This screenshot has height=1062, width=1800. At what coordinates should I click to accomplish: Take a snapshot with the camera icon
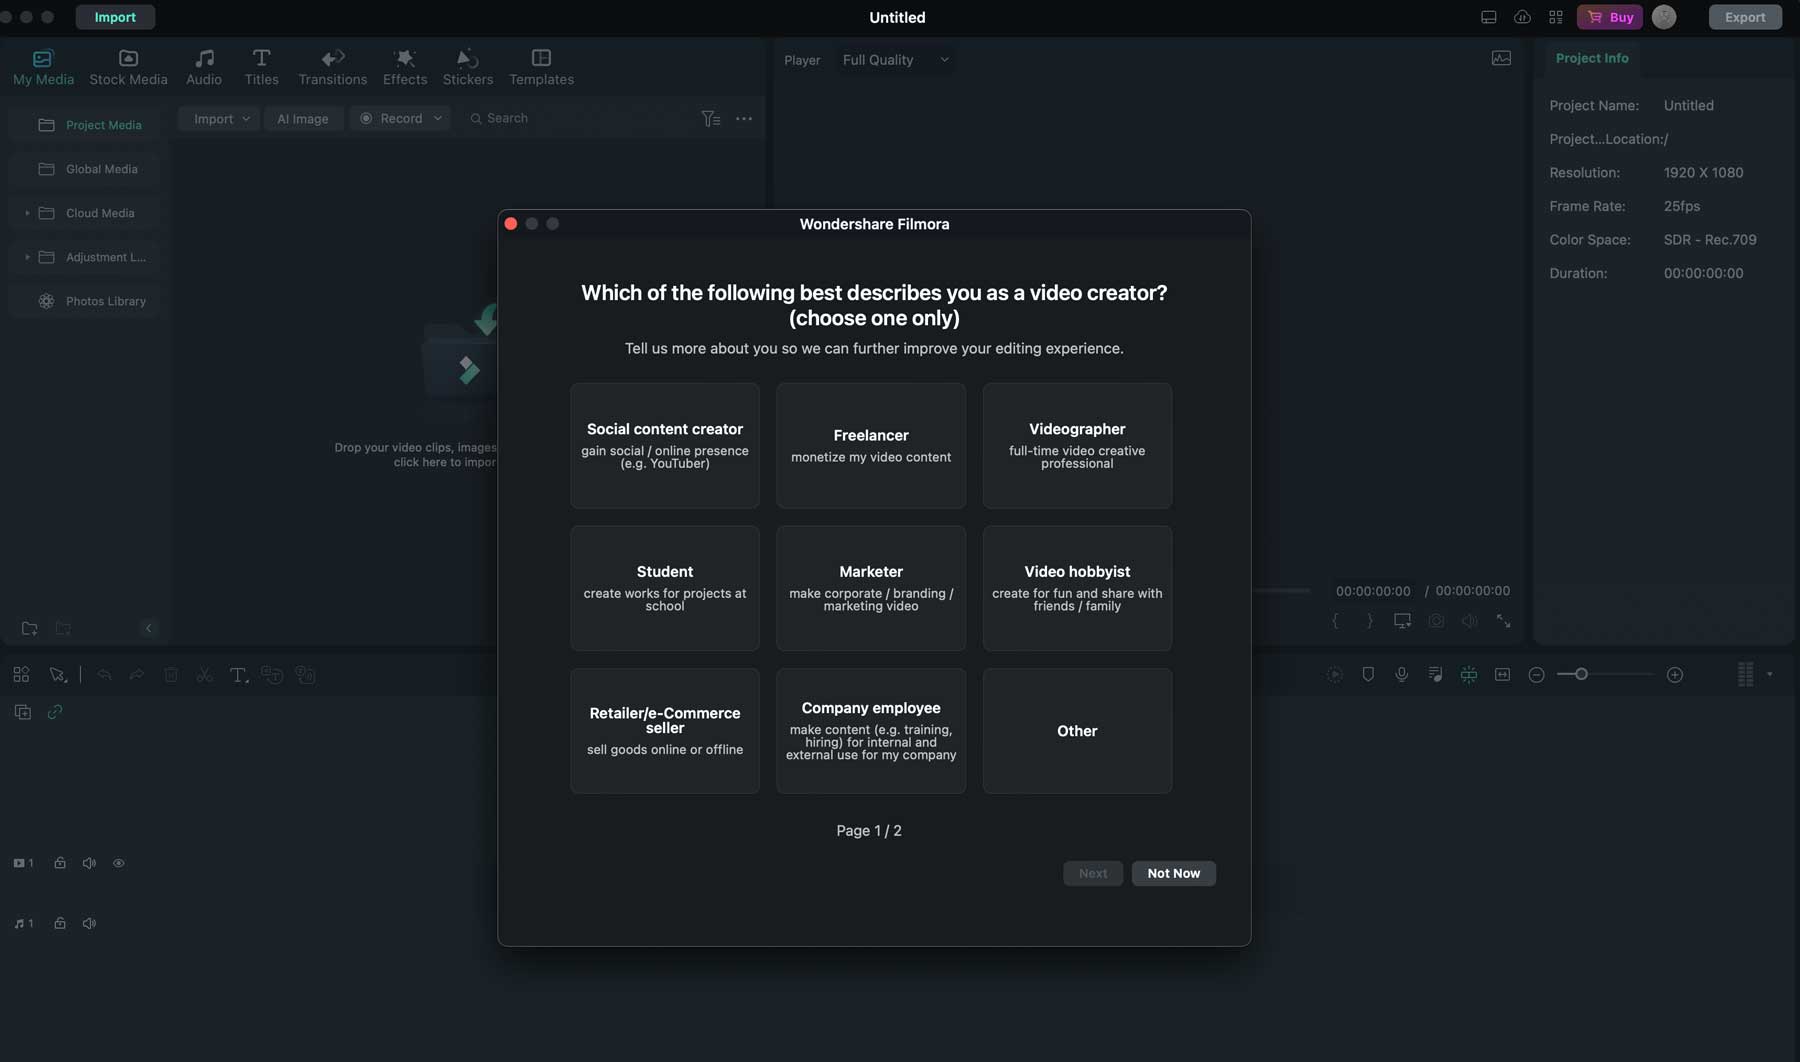pyautogui.click(x=1436, y=621)
